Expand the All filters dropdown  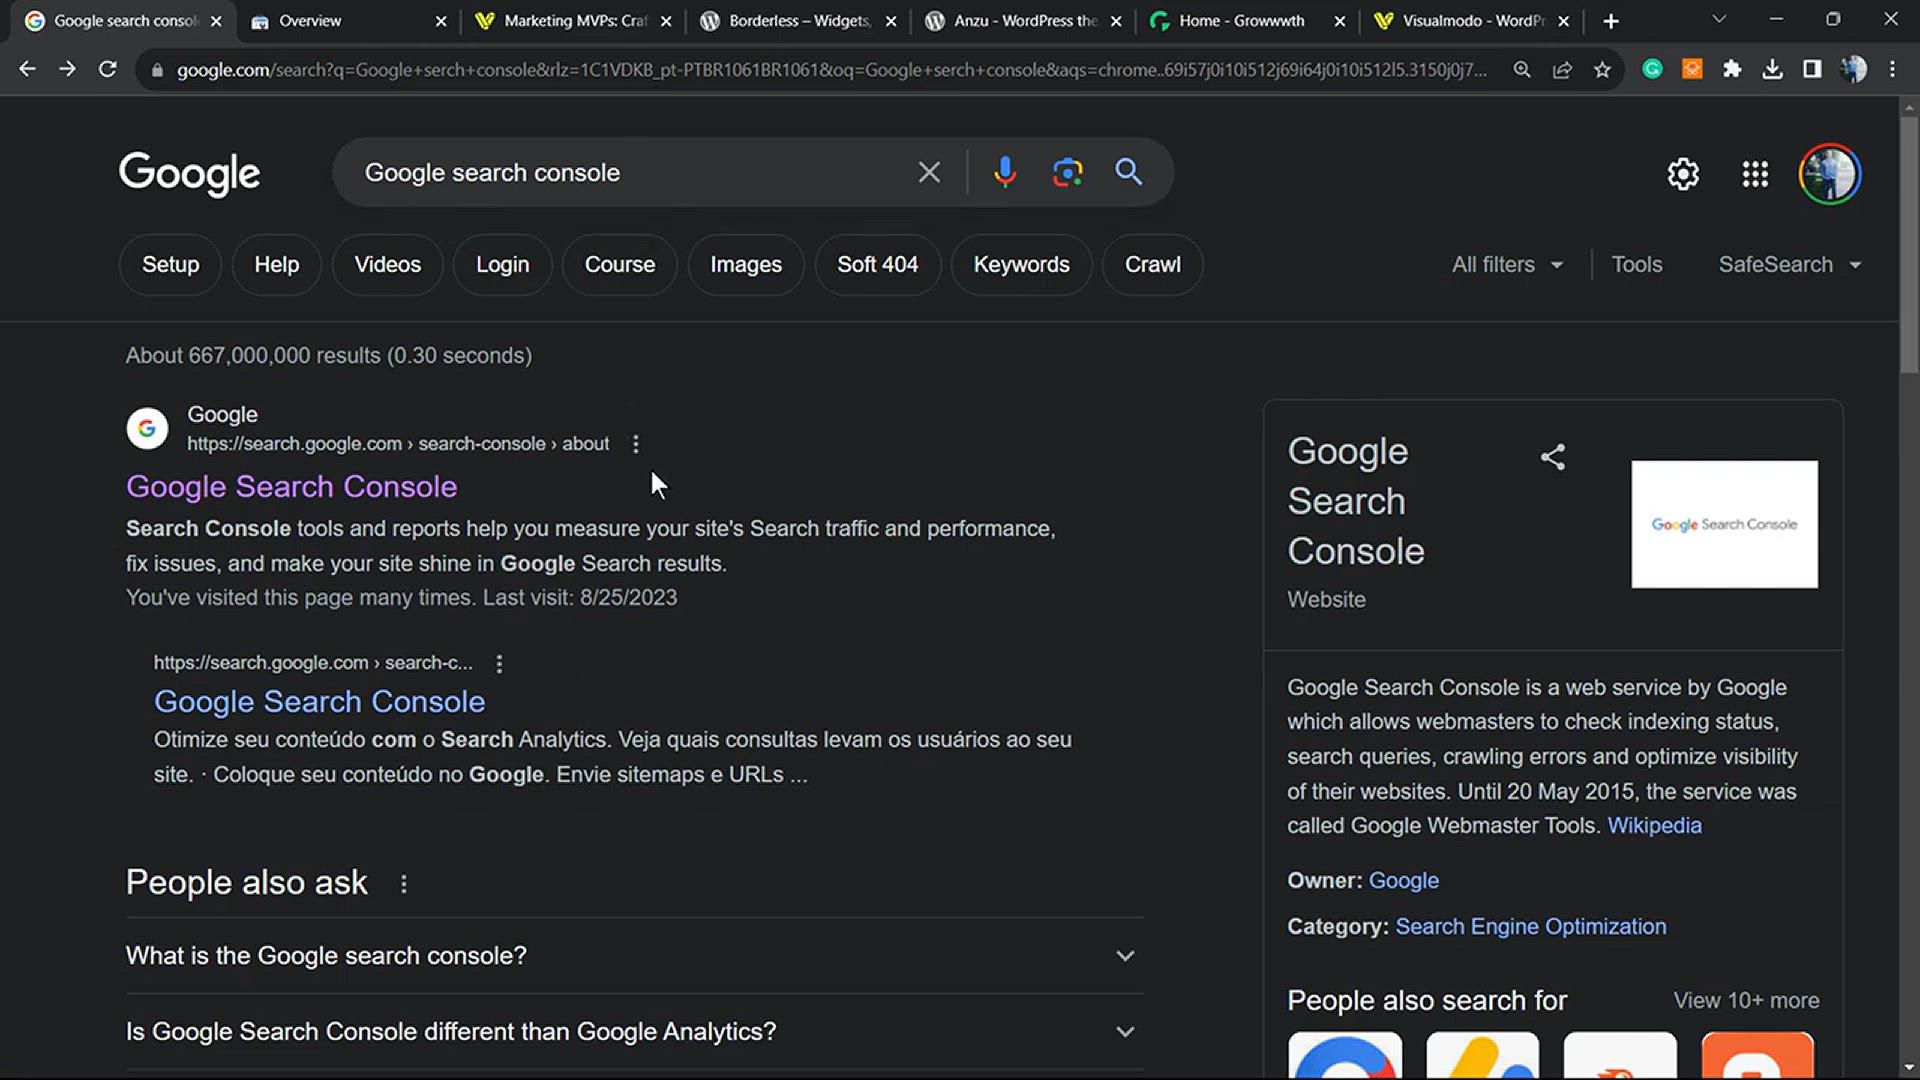coord(1507,265)
